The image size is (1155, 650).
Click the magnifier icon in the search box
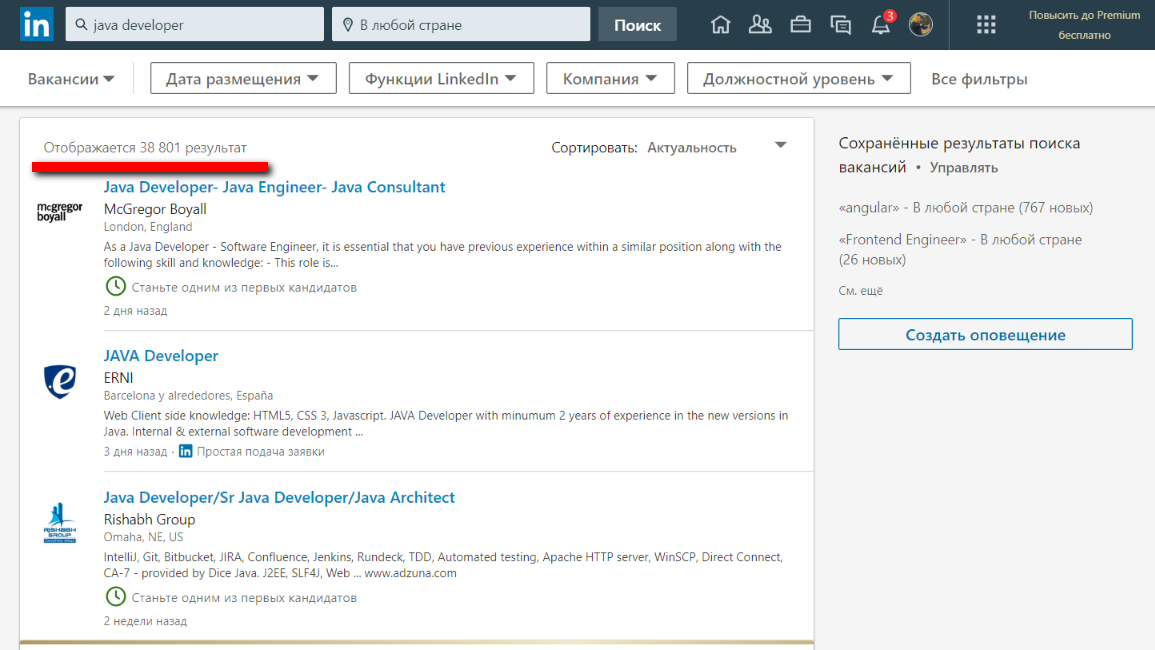coord(81,24)
